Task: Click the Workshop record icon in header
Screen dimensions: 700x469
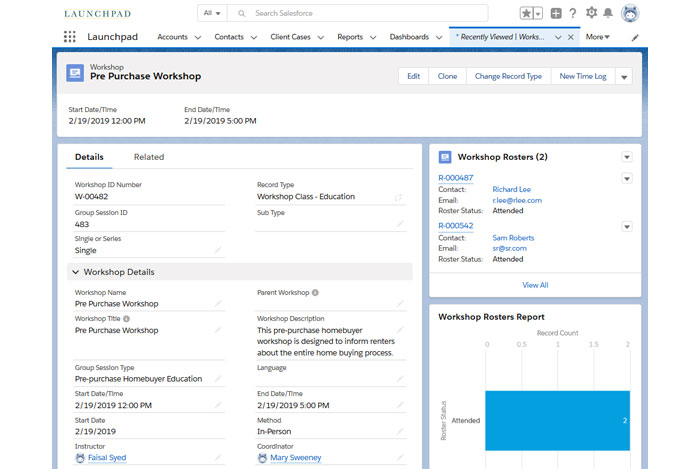Action: 75,73
